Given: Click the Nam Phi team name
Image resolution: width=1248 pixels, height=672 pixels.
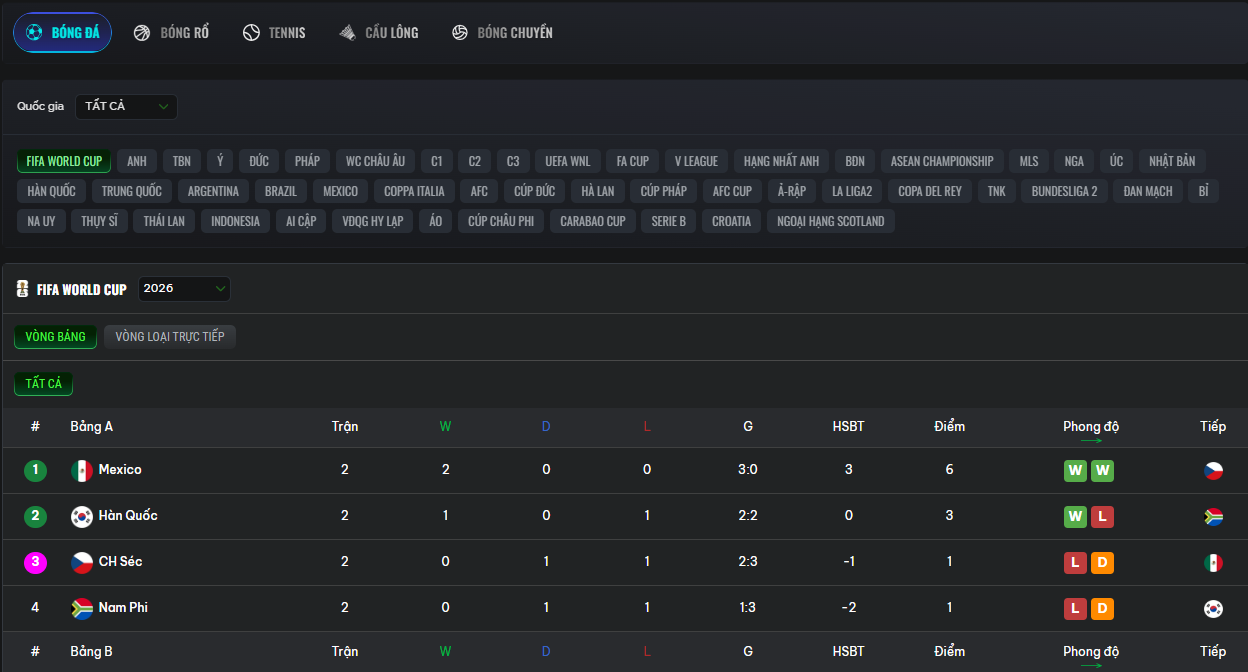Looking at the screenshot, I should pyautogui.click(x=123, y=608).
